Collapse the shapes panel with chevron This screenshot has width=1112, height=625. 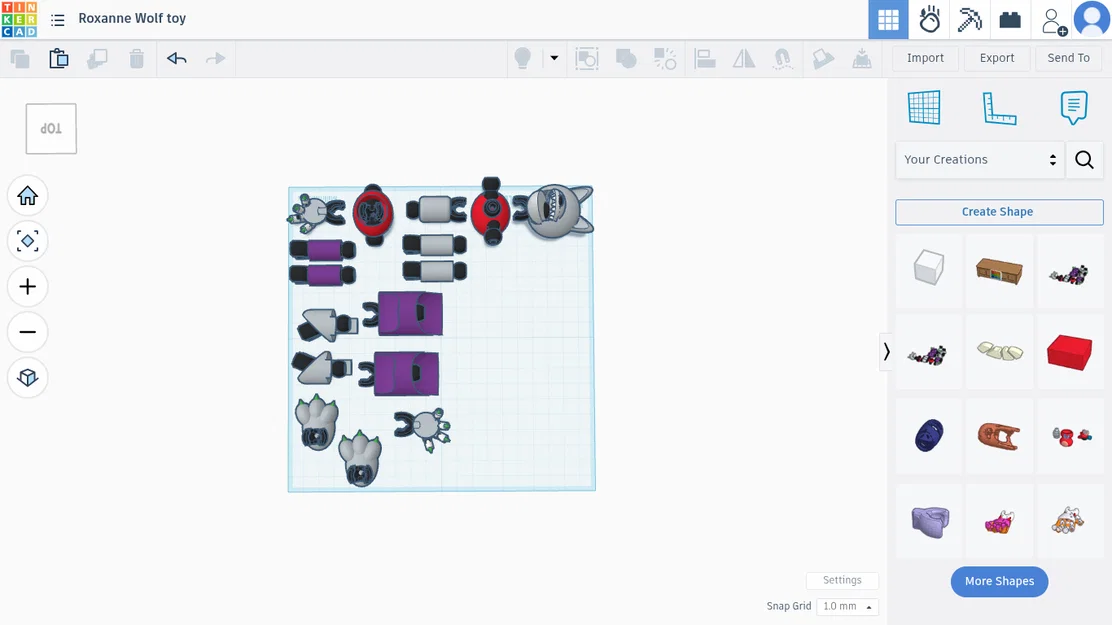(x=886, y=352)
